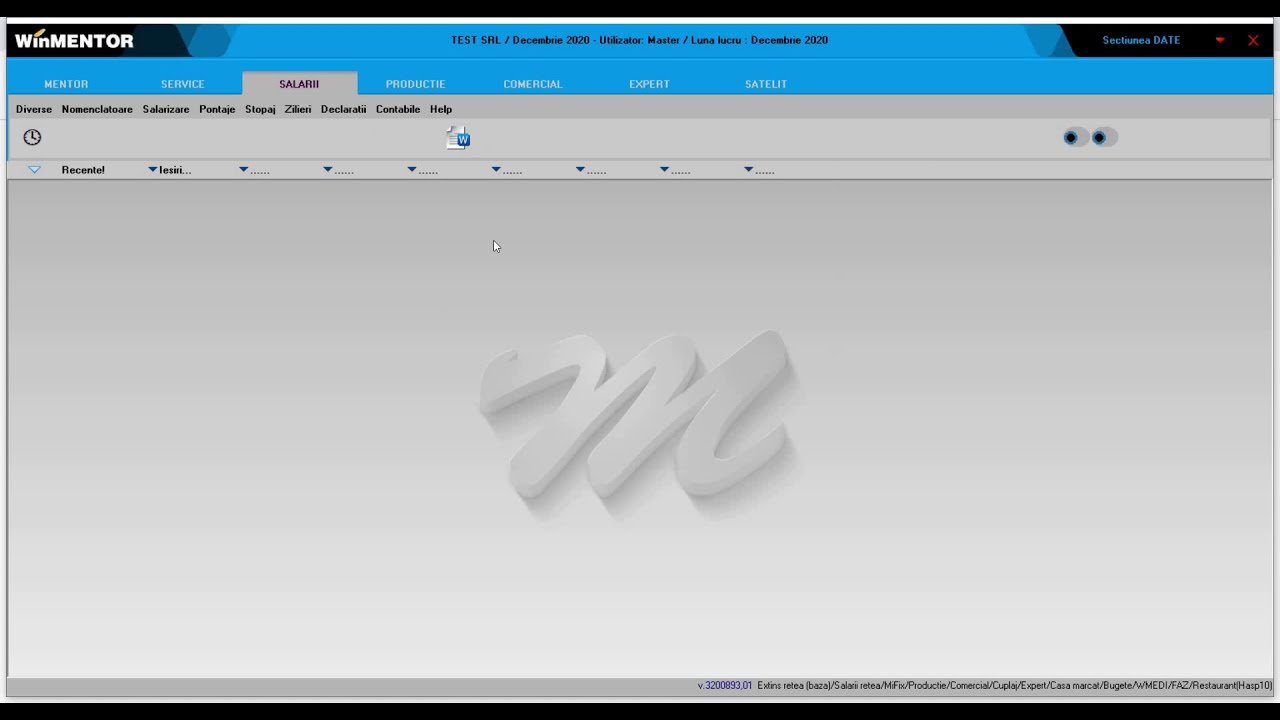Screen dimensions: 1280x720
Task: Switch to the SERVICE module tab
Action: coord(182,84)
